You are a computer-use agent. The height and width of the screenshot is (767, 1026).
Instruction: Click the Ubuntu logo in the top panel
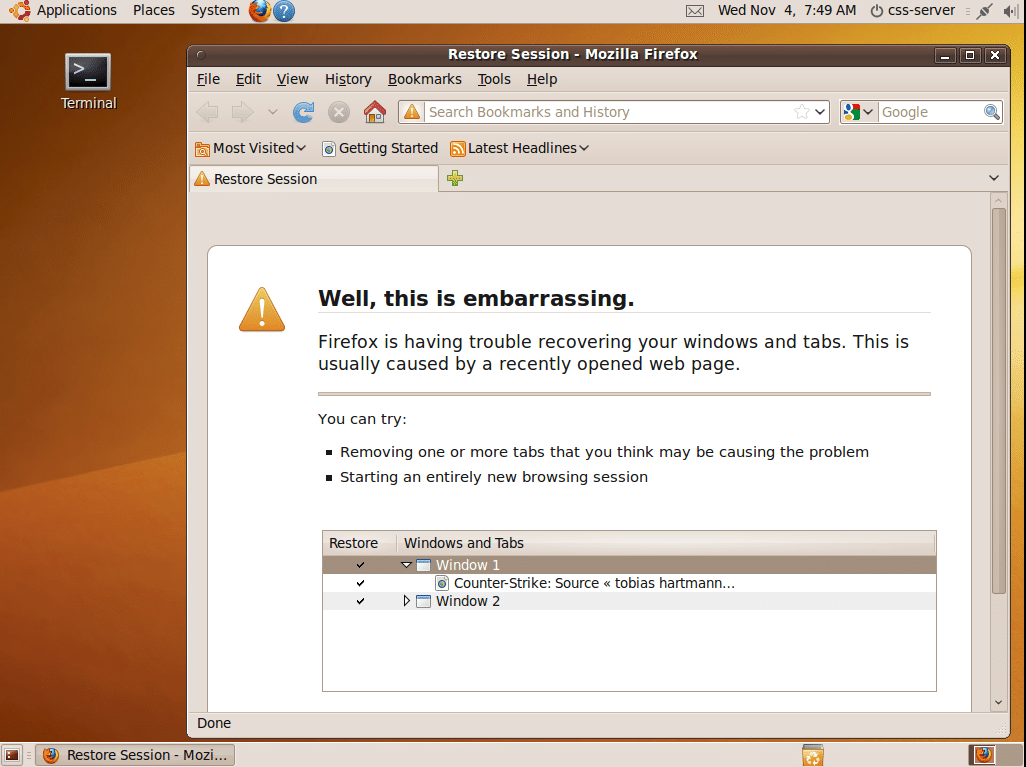coord(19,10)
